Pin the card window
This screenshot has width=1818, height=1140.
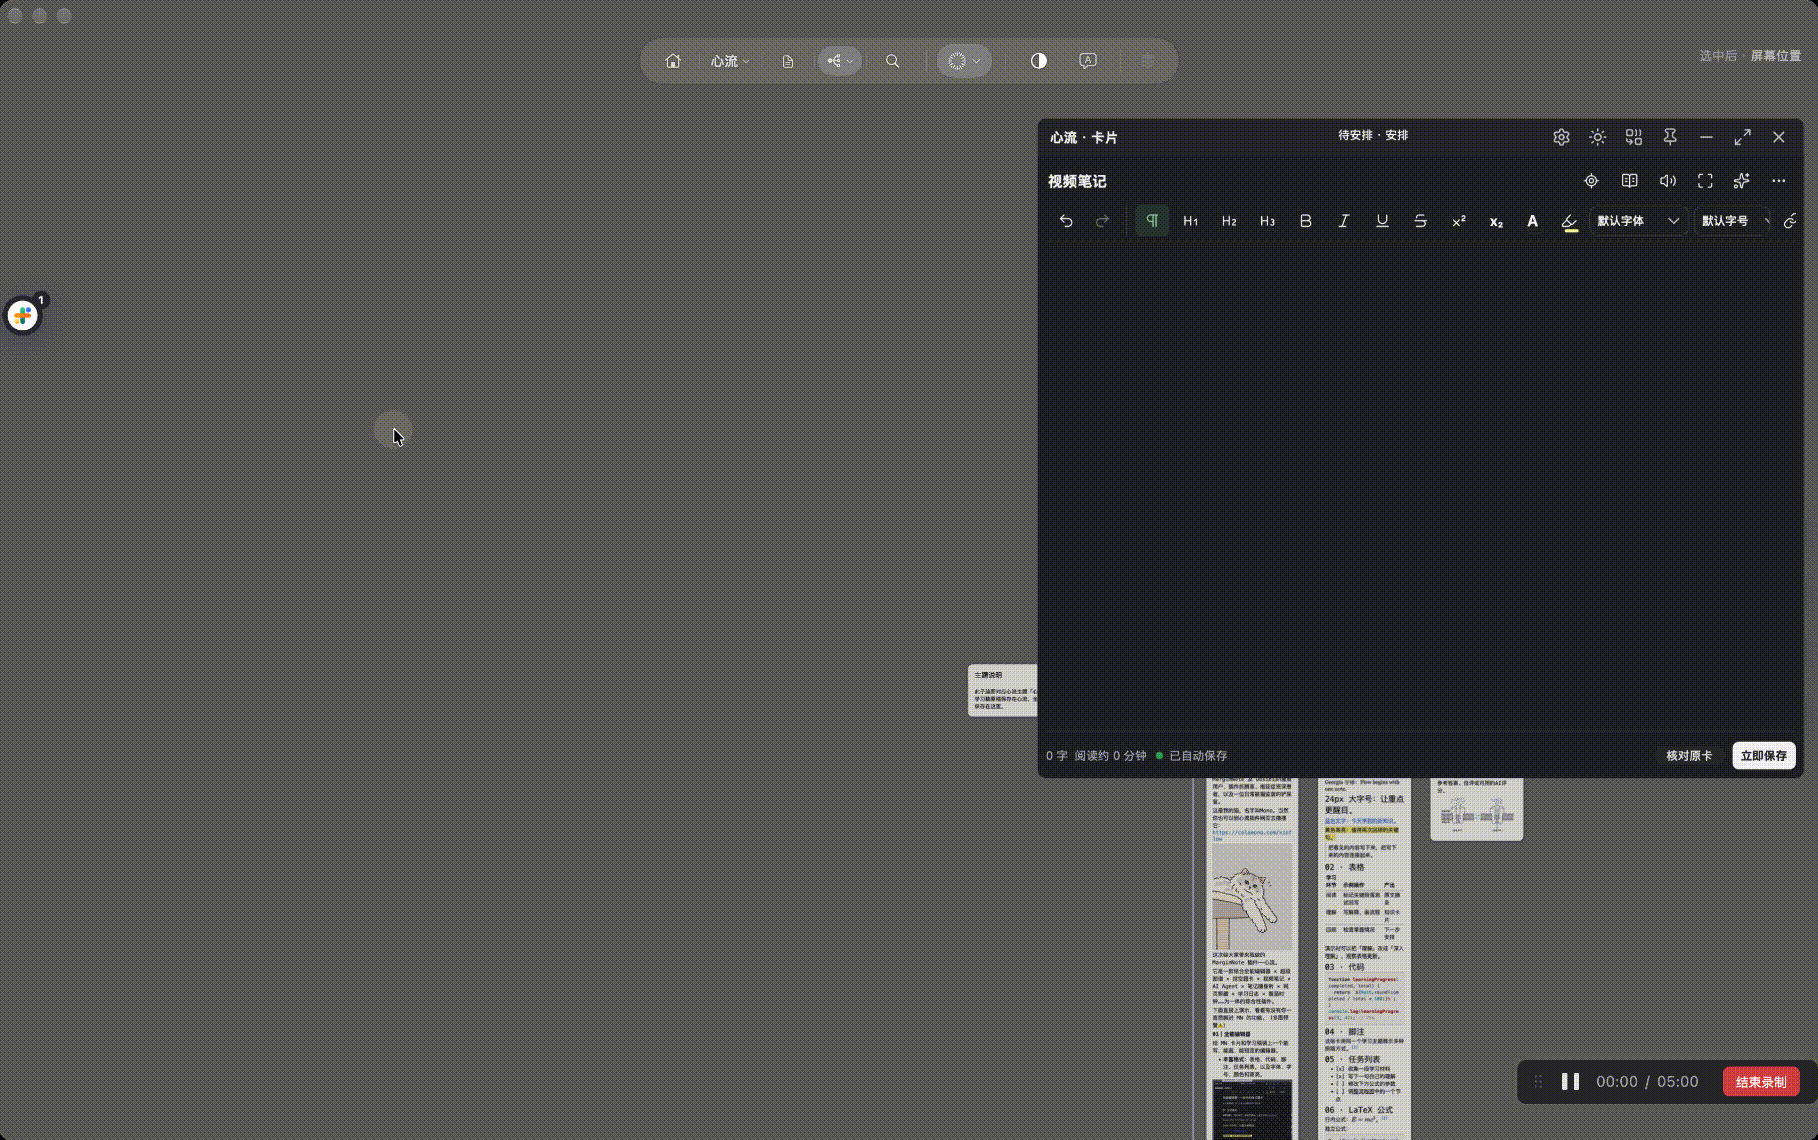coord(1670,137)
